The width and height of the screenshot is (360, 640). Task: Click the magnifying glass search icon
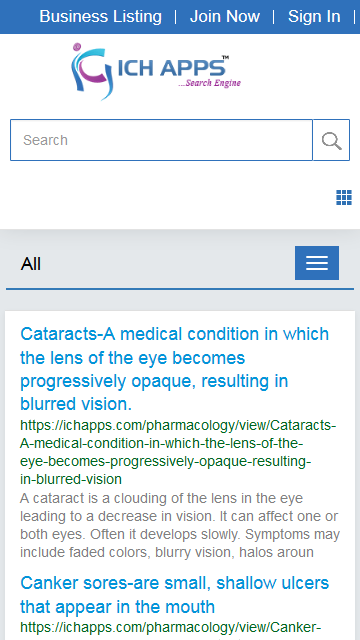pos(331,140)
